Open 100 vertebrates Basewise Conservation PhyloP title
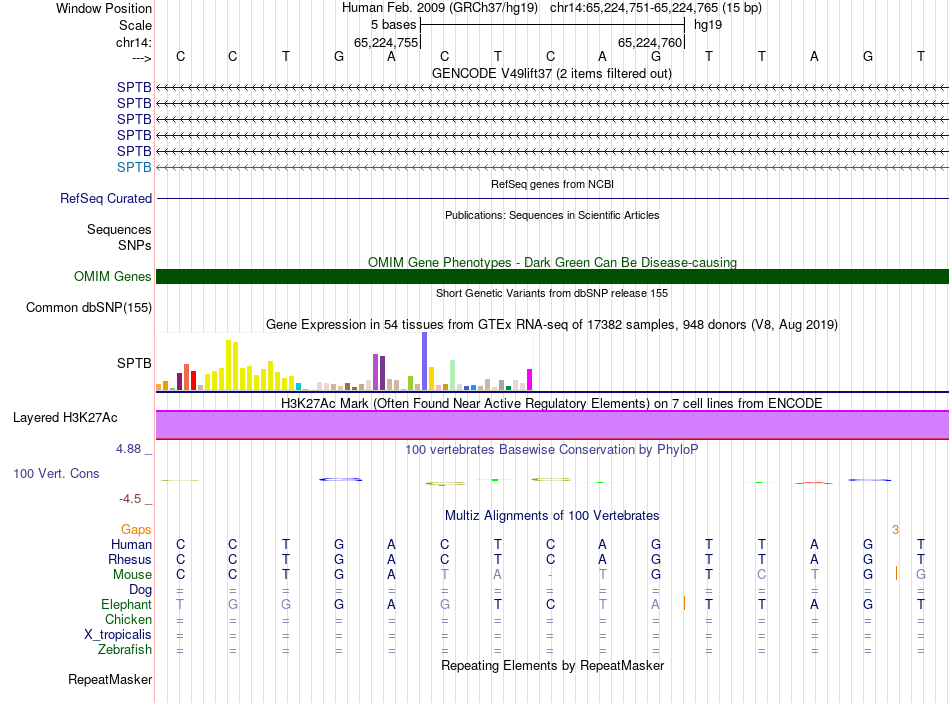Image resolution: width=950 pixels, height=703 pixels. pos(552,450)
